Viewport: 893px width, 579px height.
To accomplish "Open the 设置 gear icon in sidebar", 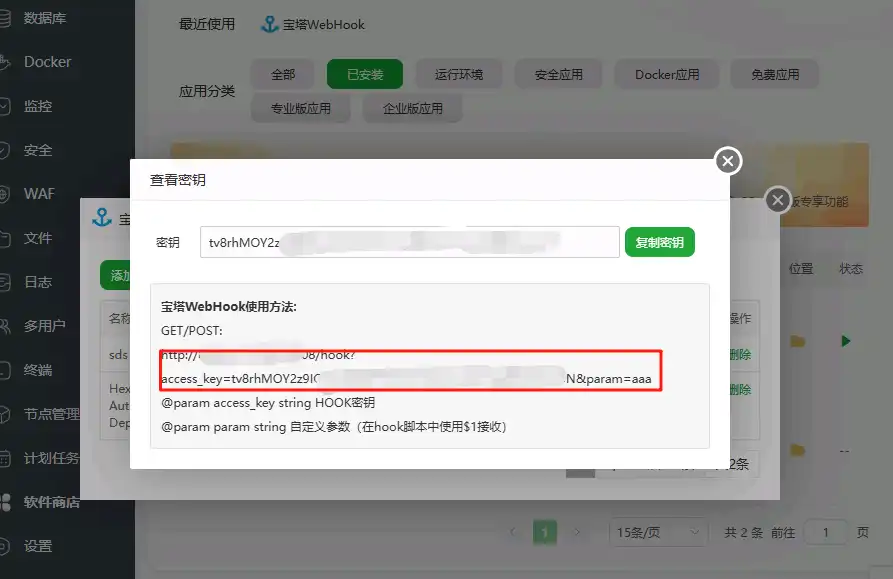I will click(x=5, y=546).
